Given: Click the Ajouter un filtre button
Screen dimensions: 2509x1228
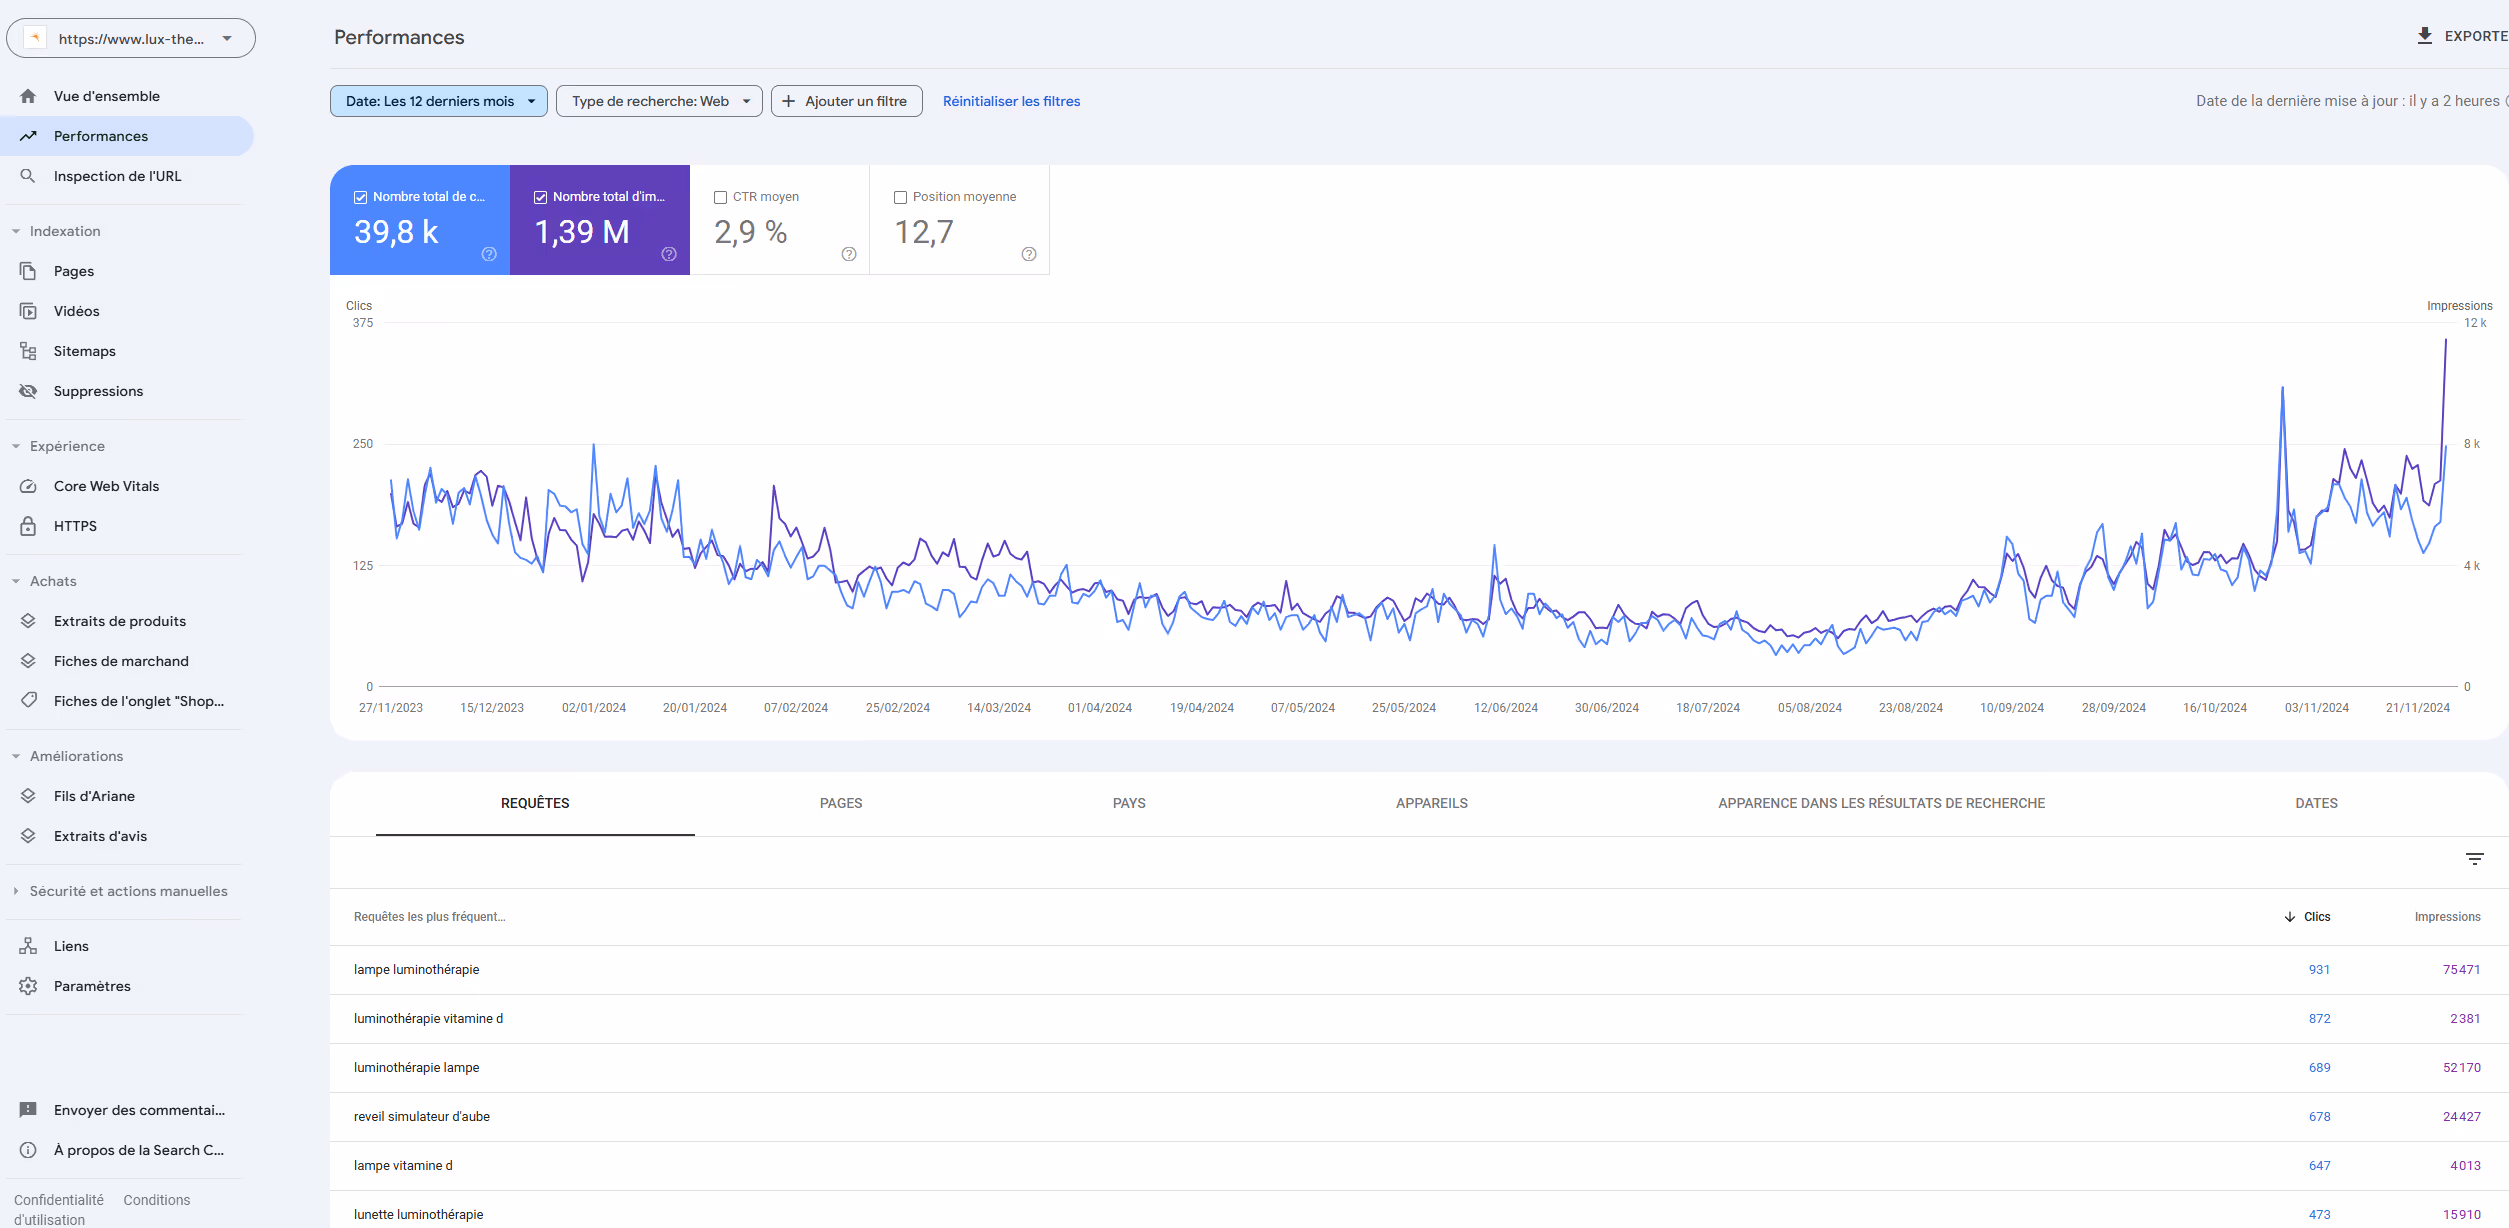Looking at the screenshot, I should (x=846, y=101).
